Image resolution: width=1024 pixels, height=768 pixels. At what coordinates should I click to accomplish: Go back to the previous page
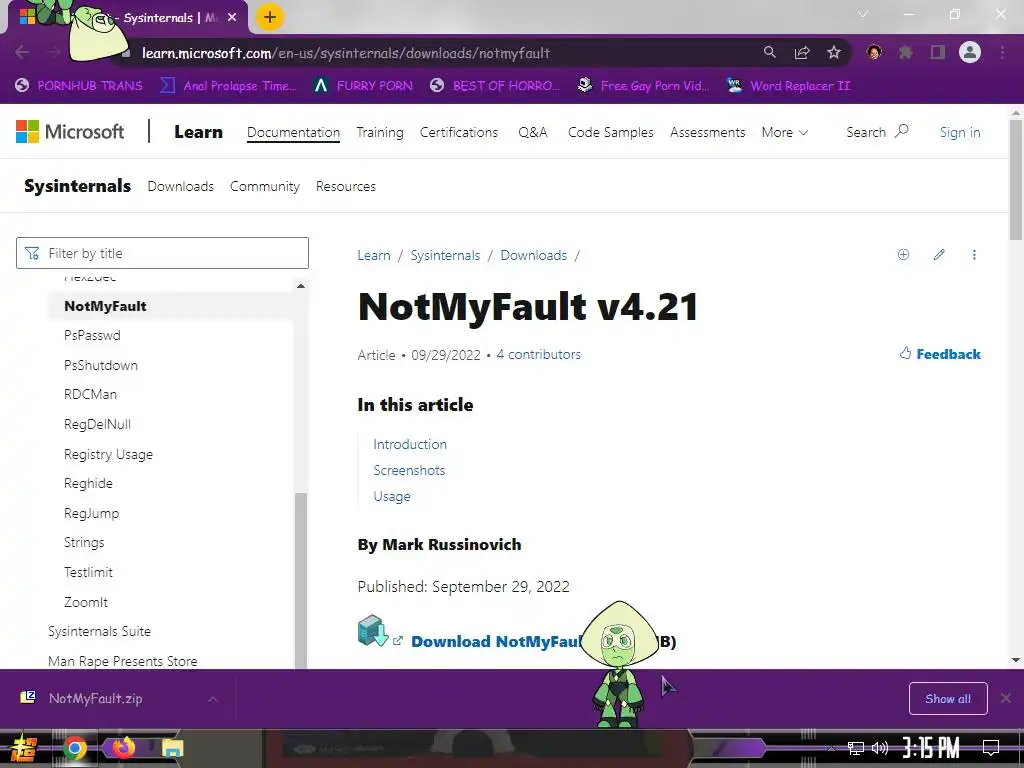(22, 52)
